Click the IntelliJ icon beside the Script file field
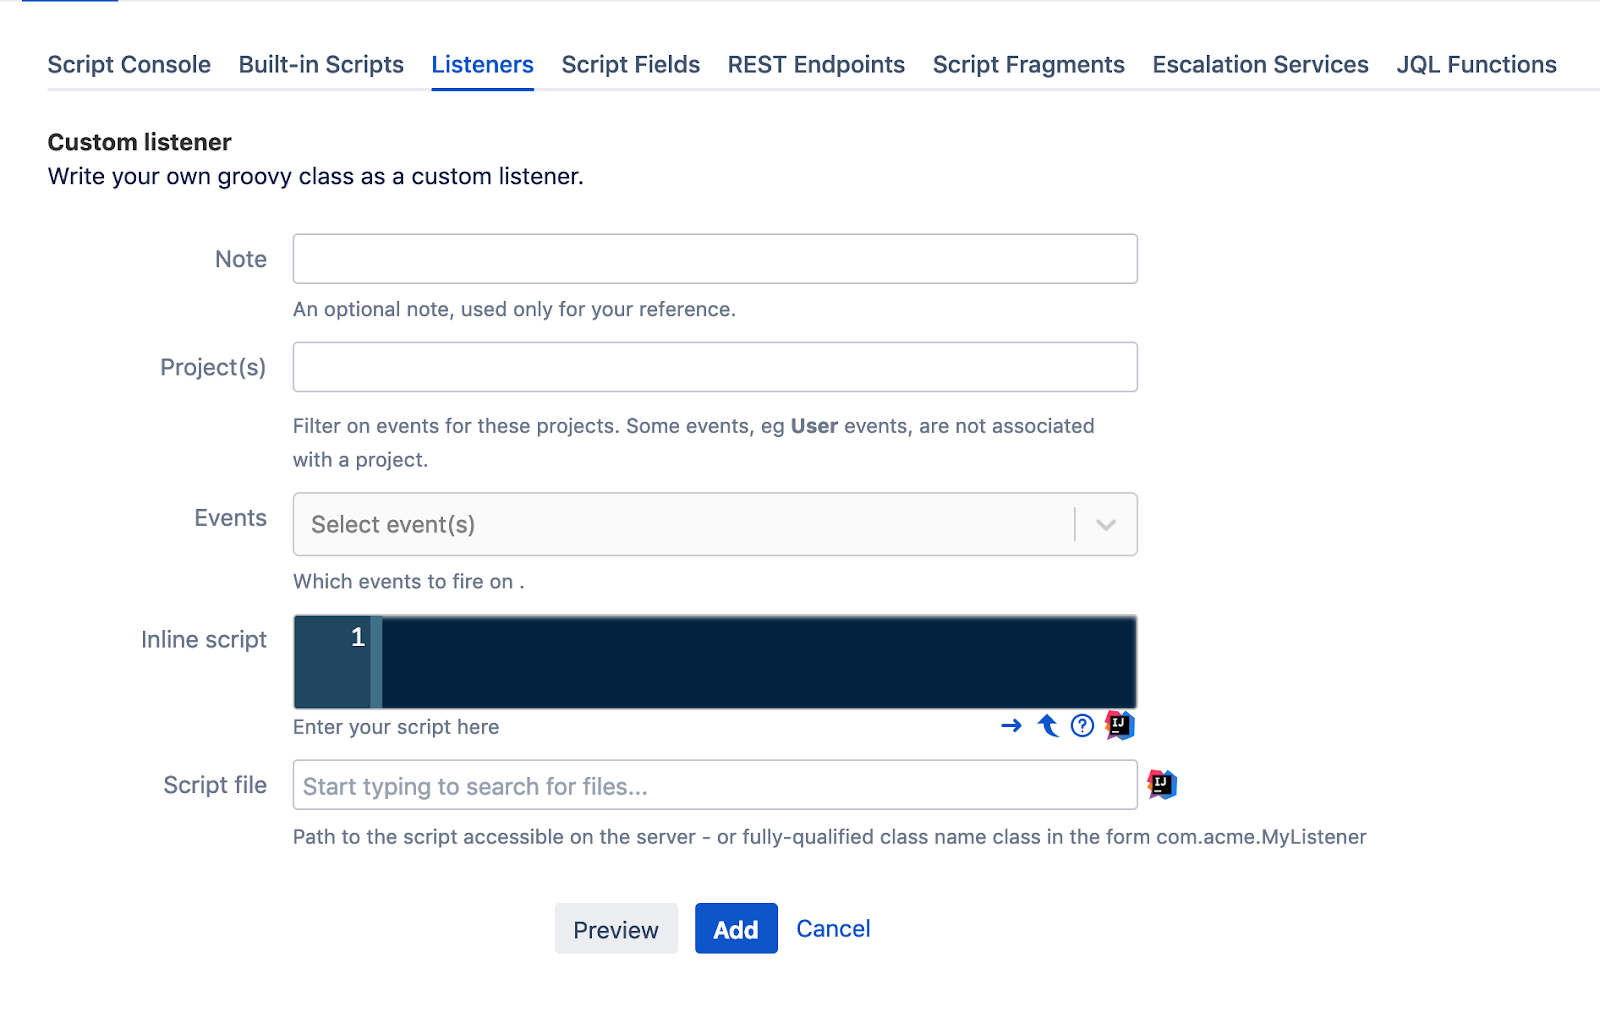 1162,784
